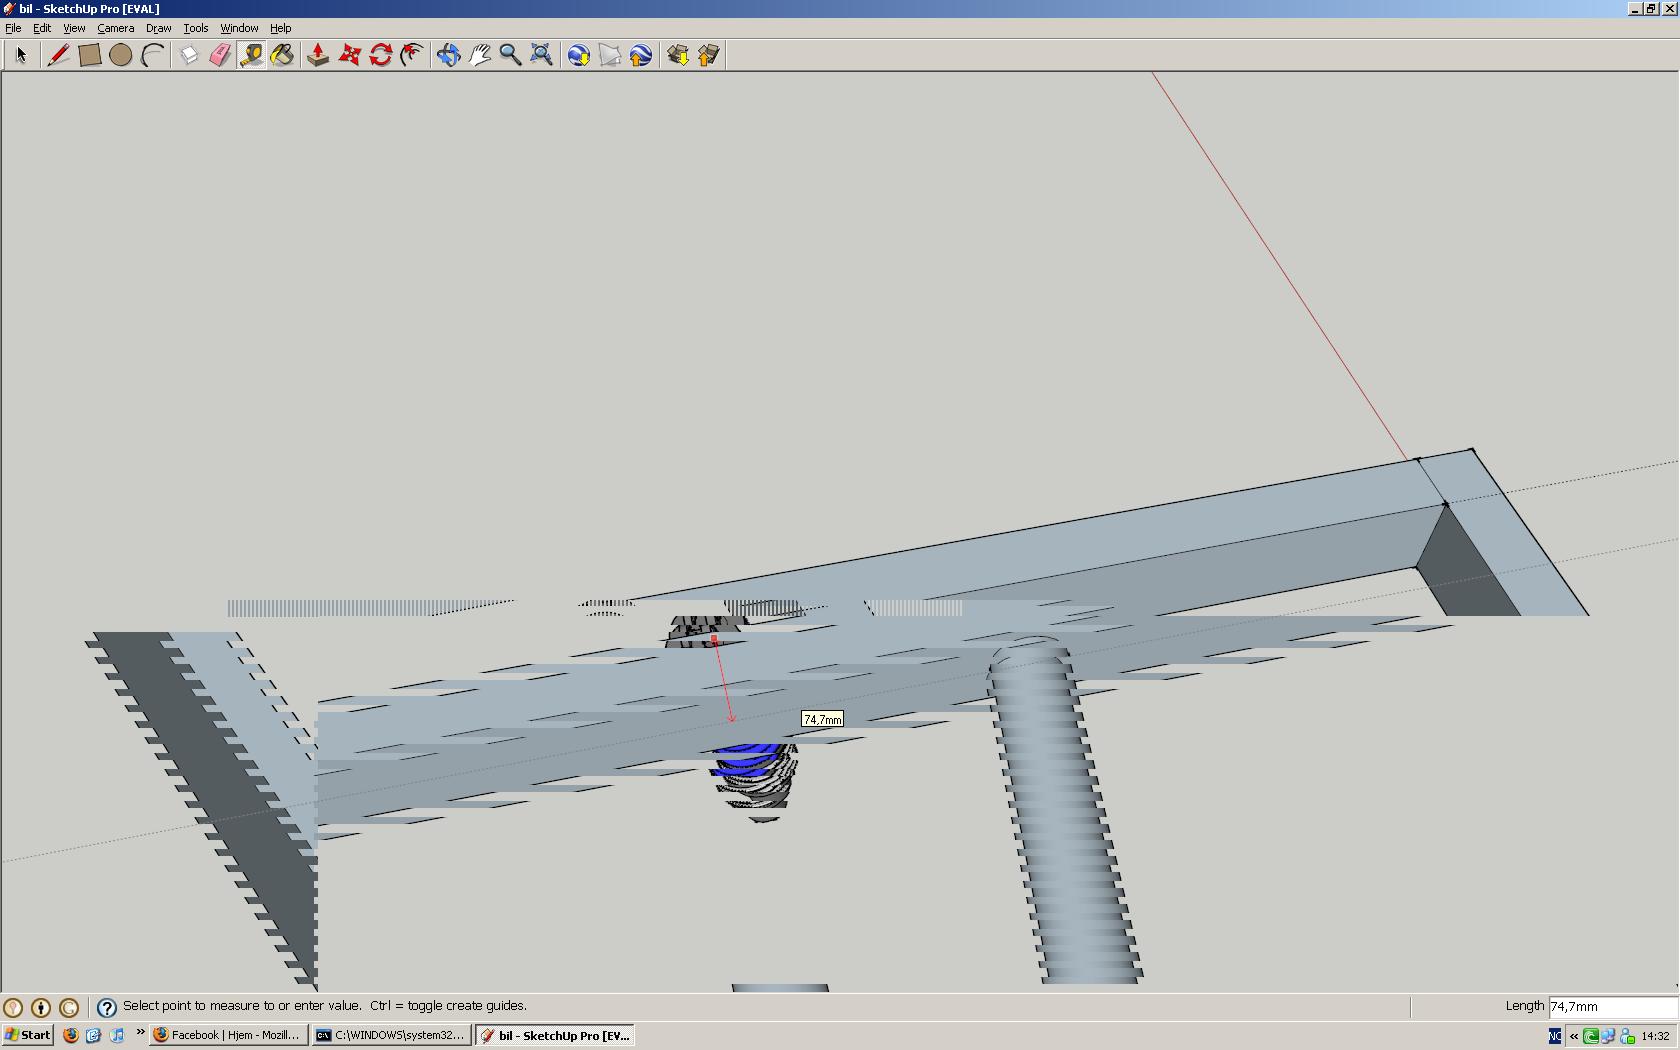Select the Offset tool

point(411,55)
